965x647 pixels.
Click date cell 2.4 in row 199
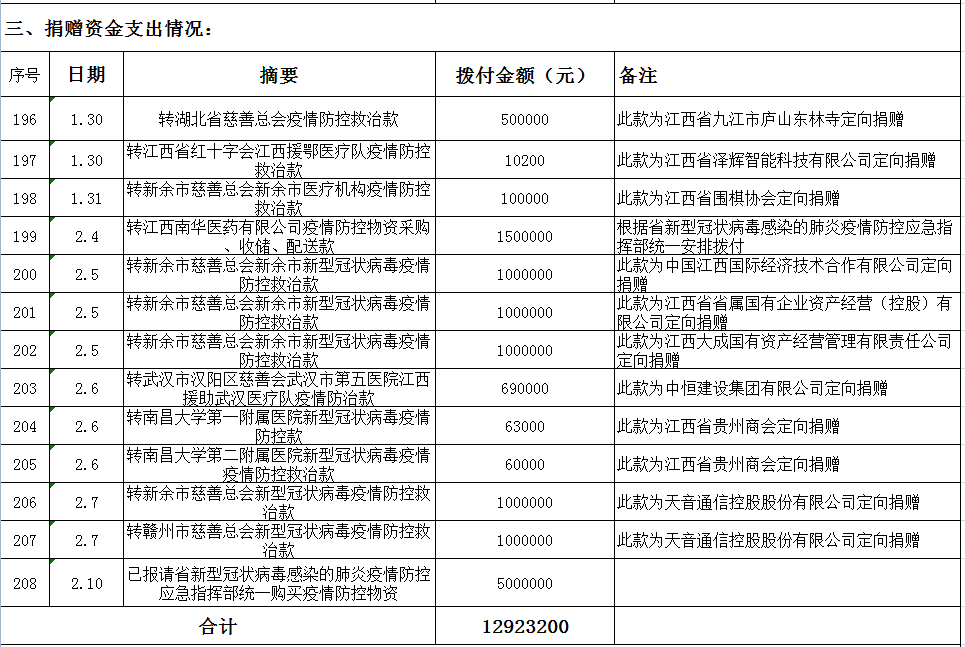(86, 237)
